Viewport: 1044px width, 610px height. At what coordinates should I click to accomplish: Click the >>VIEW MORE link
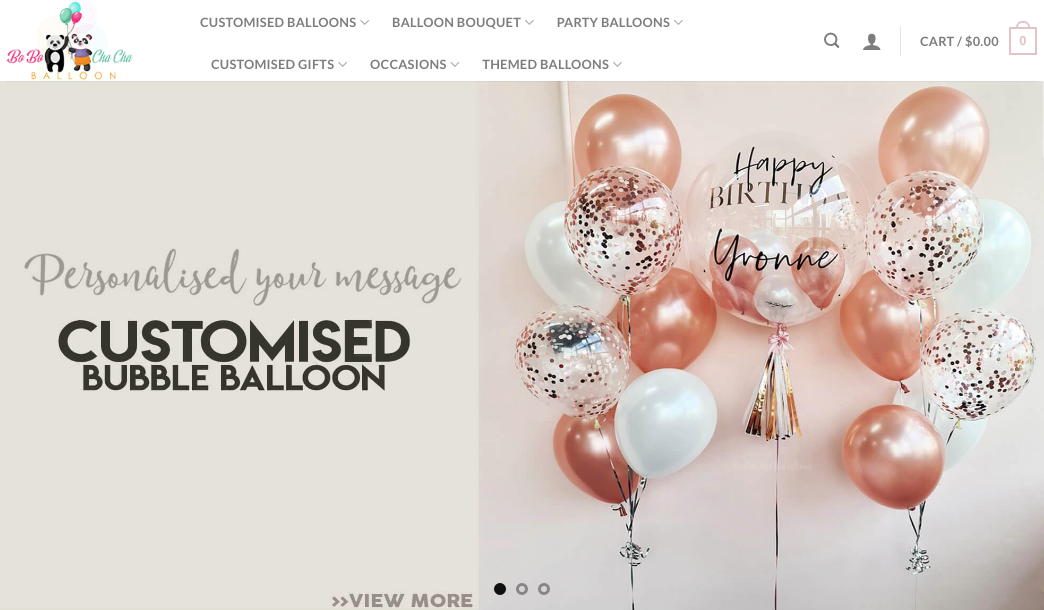pos(402,601)
